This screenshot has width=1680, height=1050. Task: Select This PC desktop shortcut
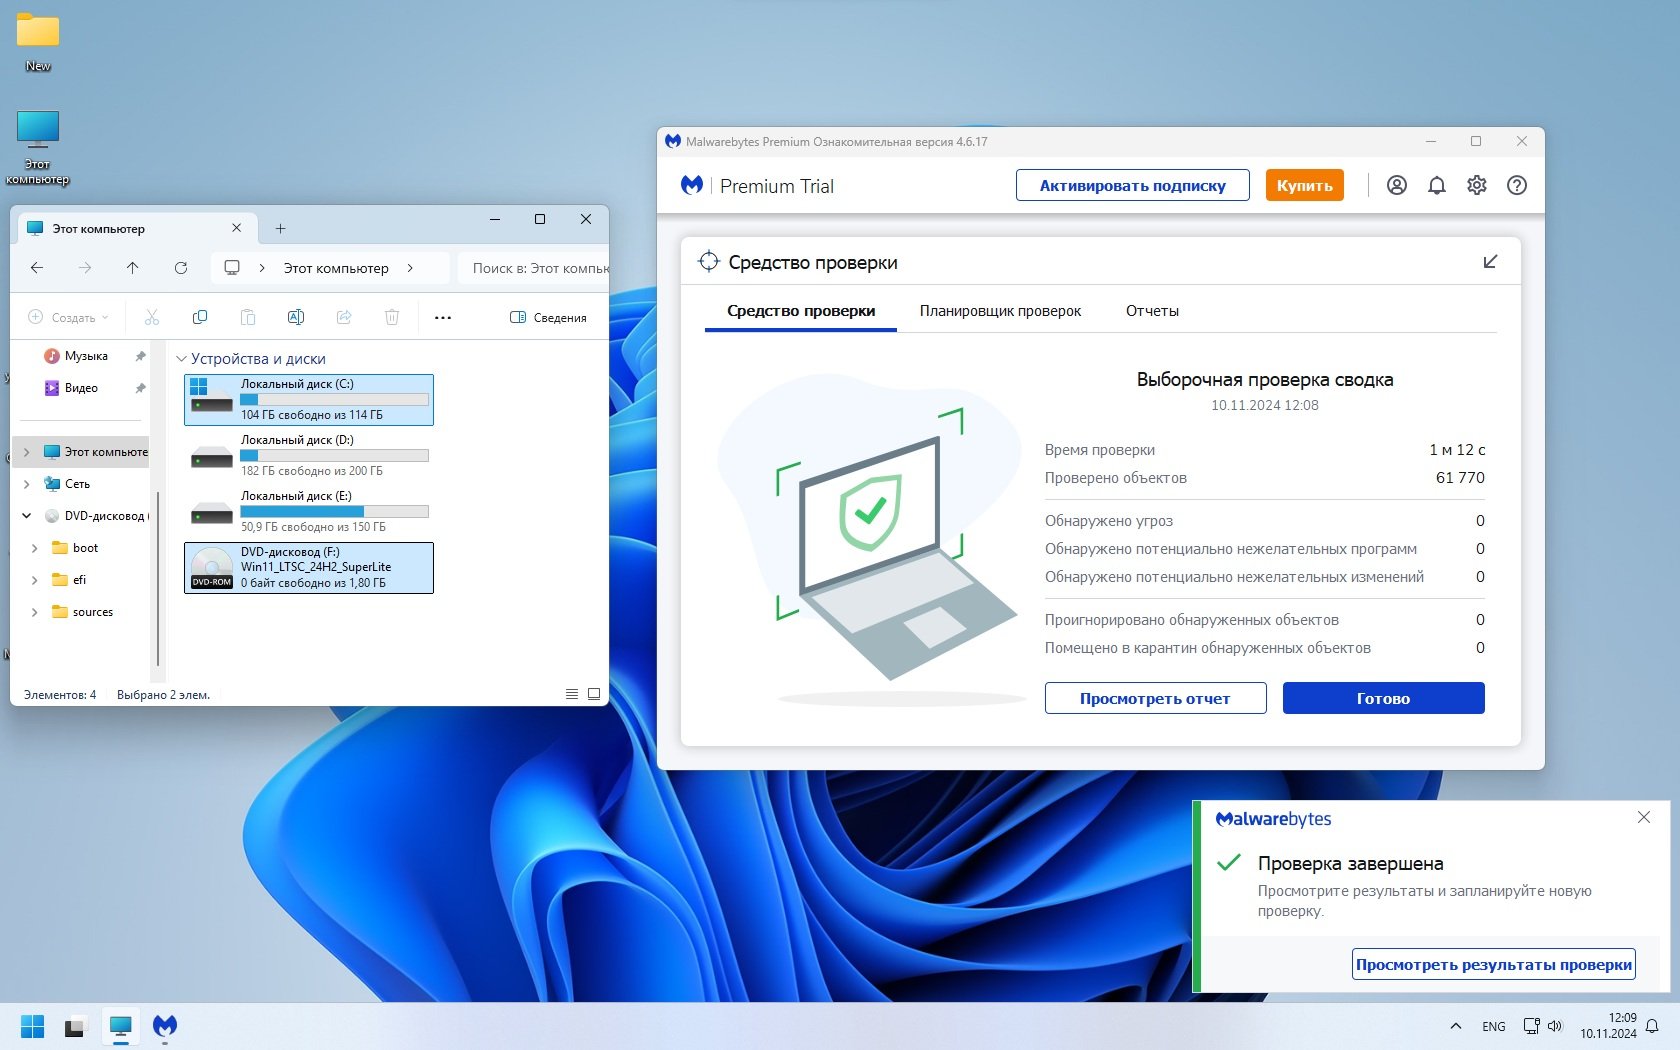pyautogui.click(x=38, y=147)
